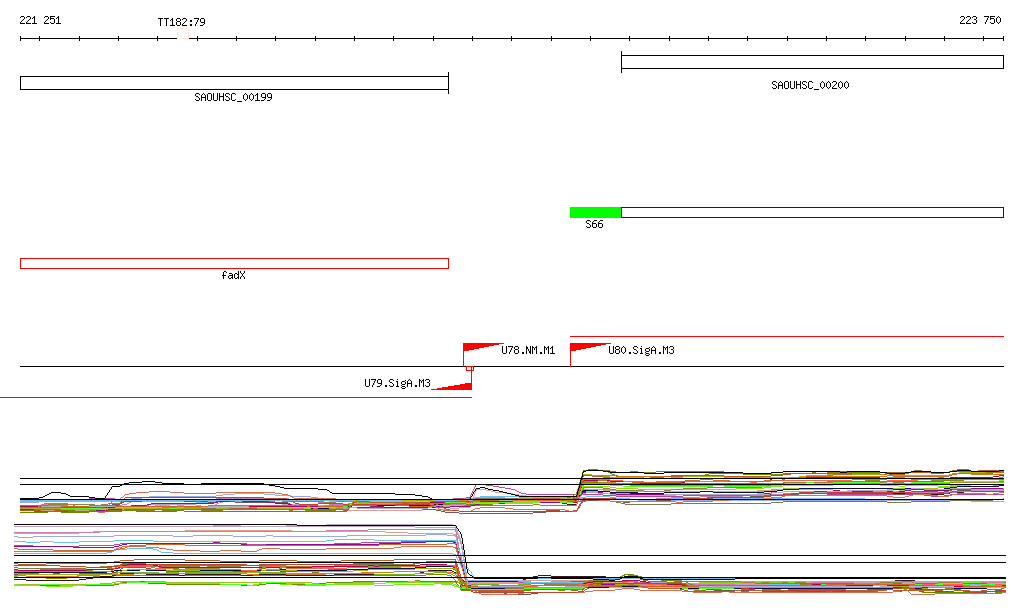Select the U80.SigA.M3 red flag
The height and width of the screenshot is (611, 1024).
click(586, 348)
